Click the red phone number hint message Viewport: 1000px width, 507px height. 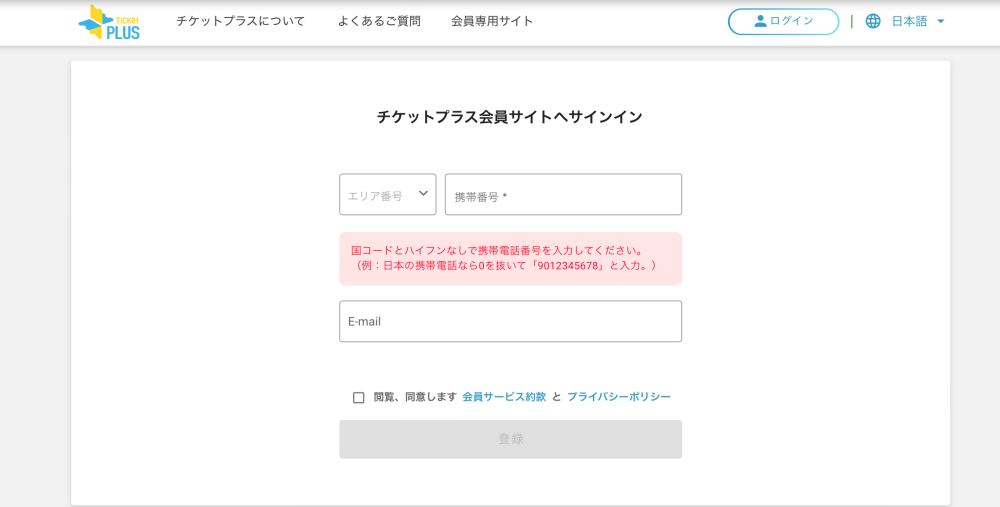coord(510,258)
